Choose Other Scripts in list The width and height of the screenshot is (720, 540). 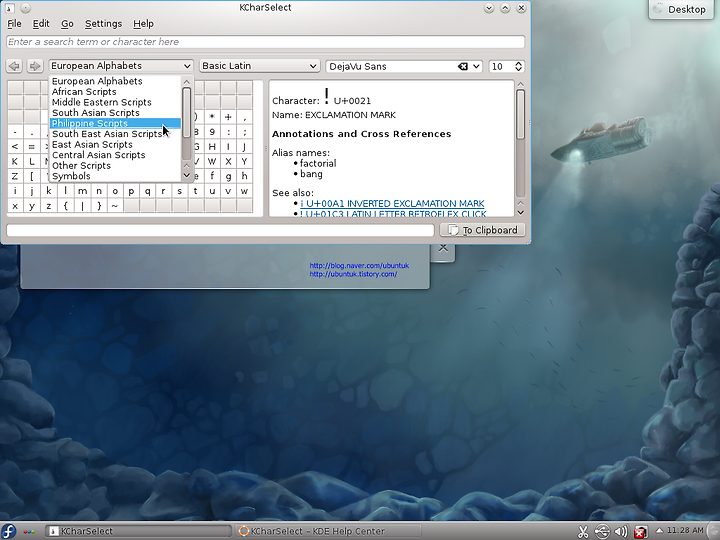pos(115,166)
